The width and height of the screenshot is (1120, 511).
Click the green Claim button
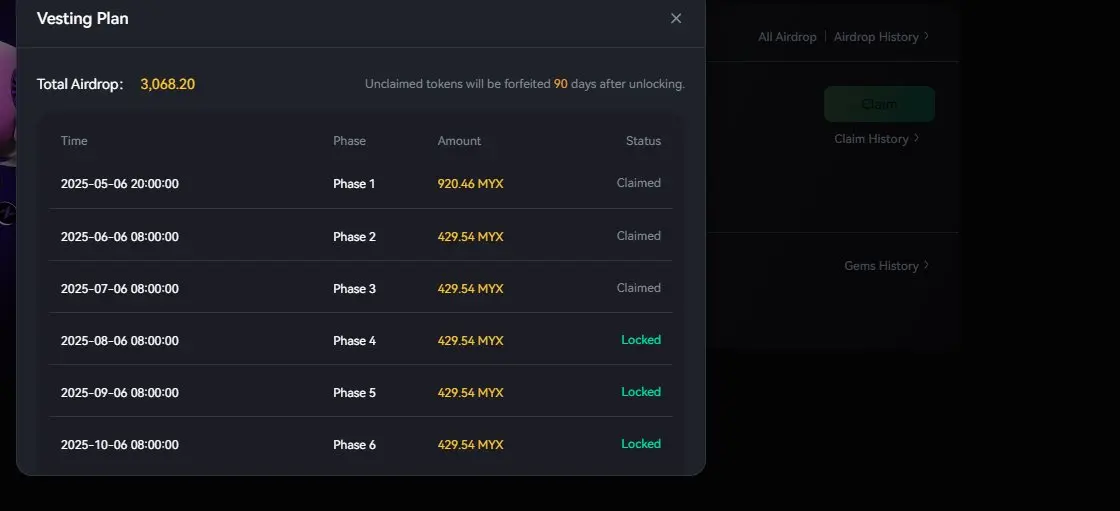tap(879, 104)
